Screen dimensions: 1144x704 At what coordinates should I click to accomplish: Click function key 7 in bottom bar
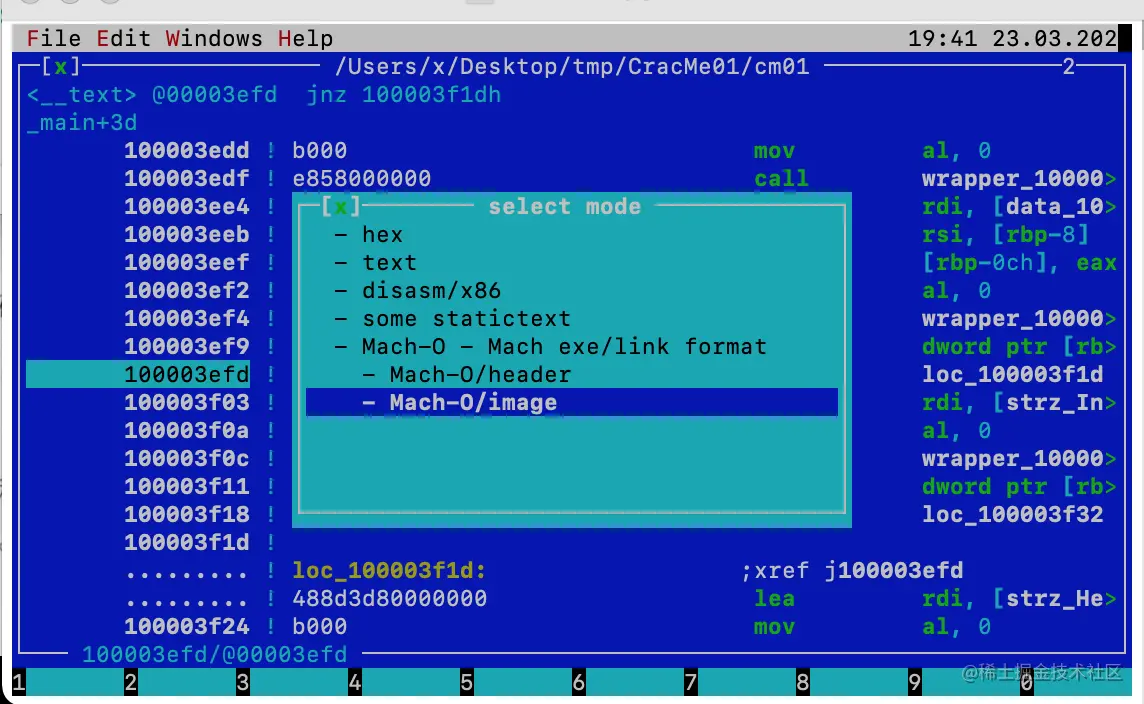click(690, 683)
